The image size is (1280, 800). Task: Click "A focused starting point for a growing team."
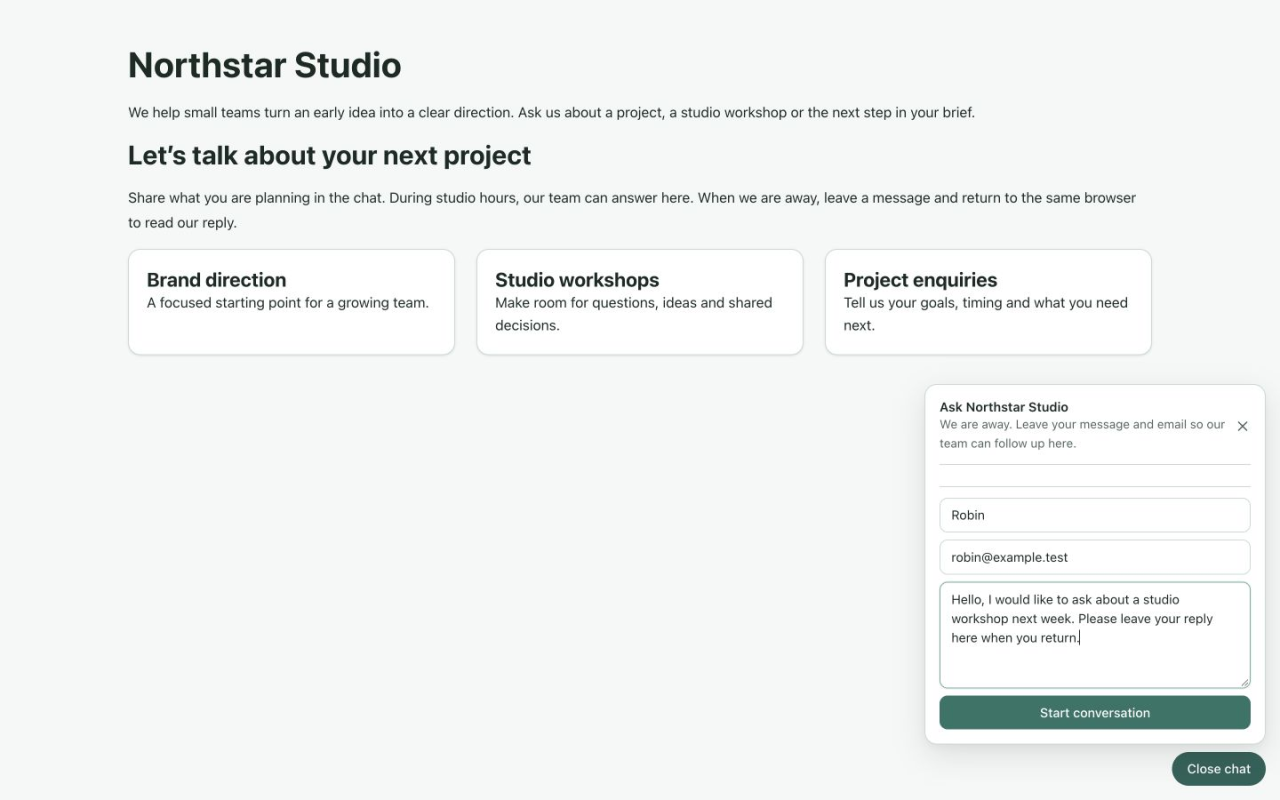pos(288,303)
